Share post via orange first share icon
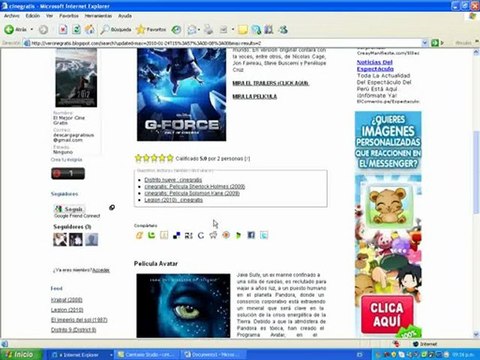The height and width of the screenshot is (360, 480). pos(139,235)
